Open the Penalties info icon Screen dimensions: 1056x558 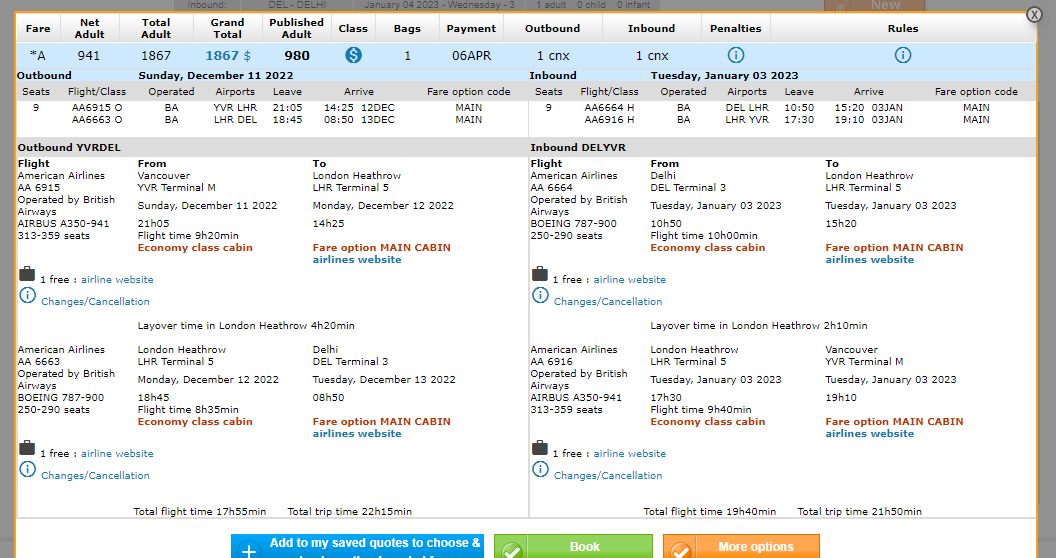(736, 55)
